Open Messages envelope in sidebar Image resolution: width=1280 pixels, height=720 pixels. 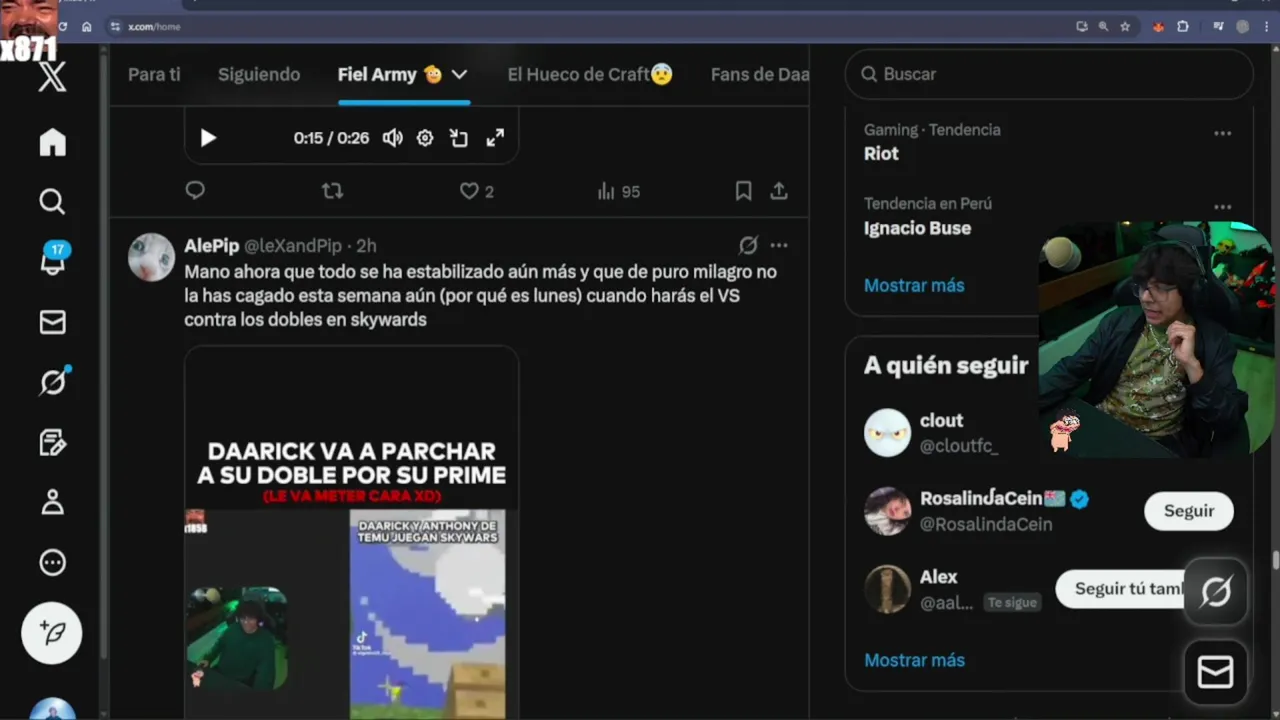(52, 321)
